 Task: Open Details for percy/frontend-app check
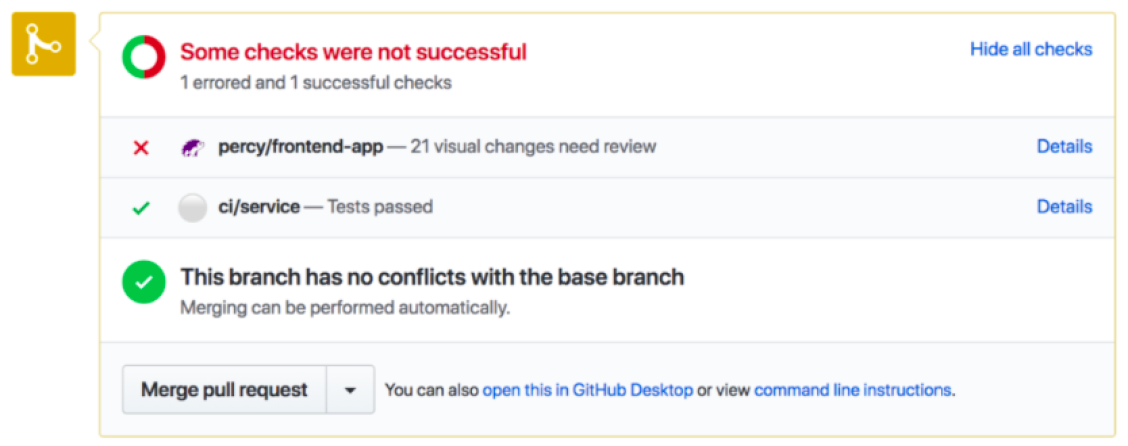tap(1064, 147)
